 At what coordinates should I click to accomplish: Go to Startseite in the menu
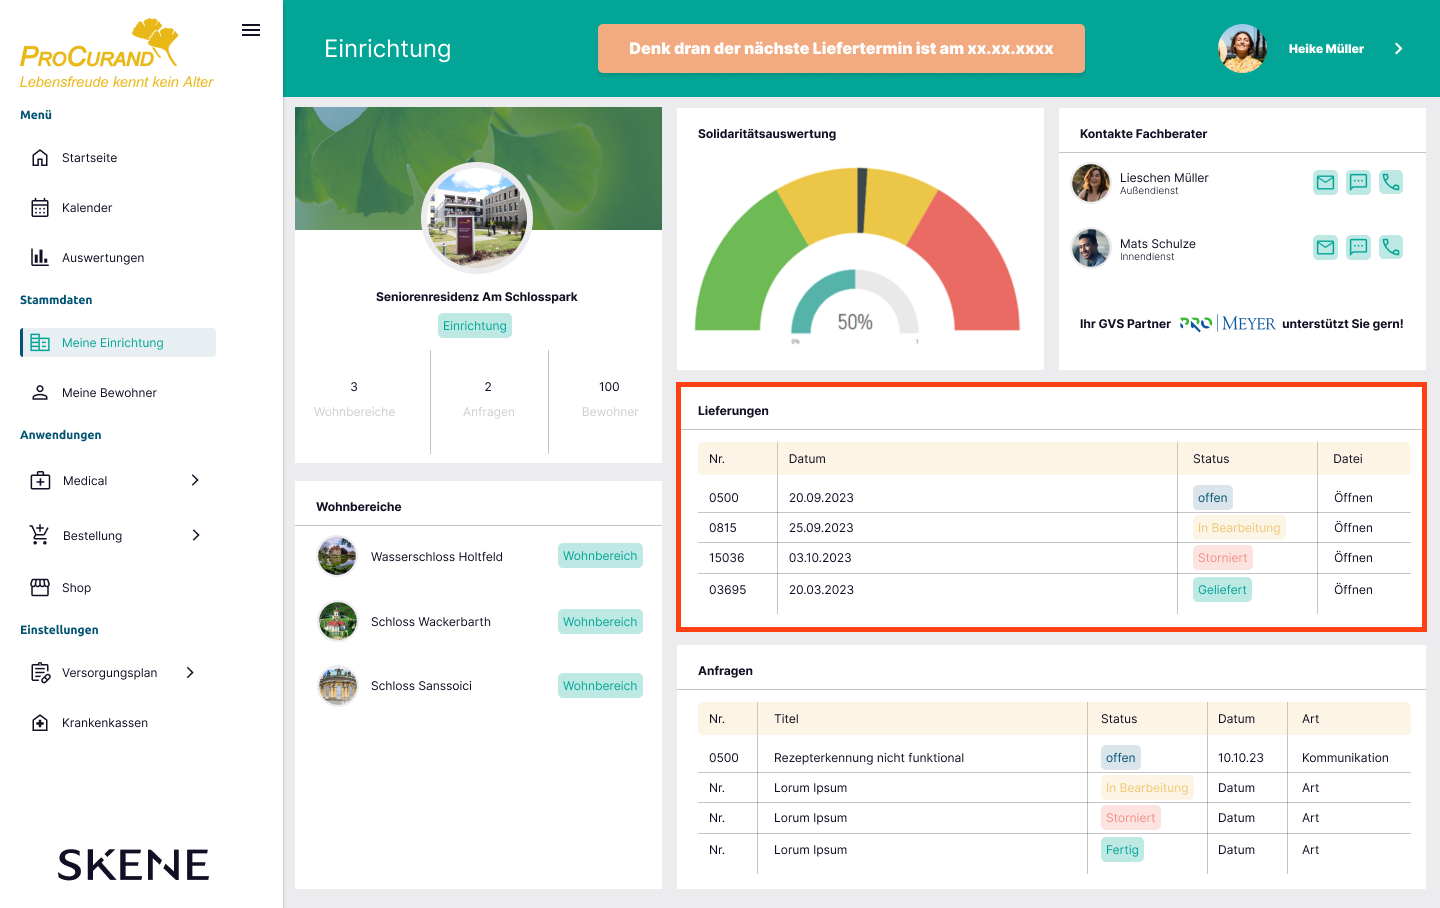pos(89,158)
